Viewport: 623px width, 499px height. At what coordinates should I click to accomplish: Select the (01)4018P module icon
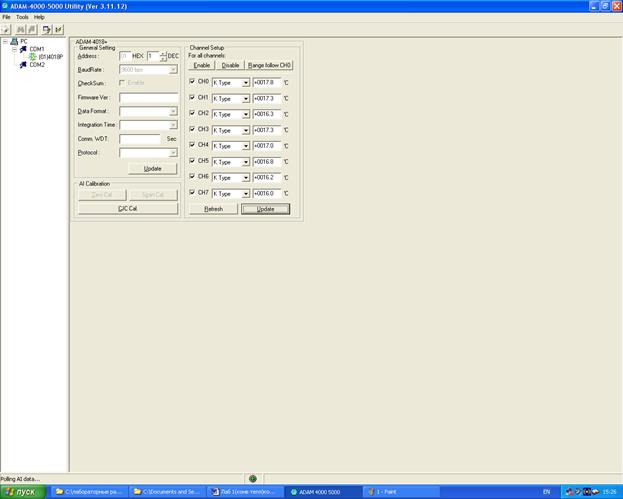32,57
